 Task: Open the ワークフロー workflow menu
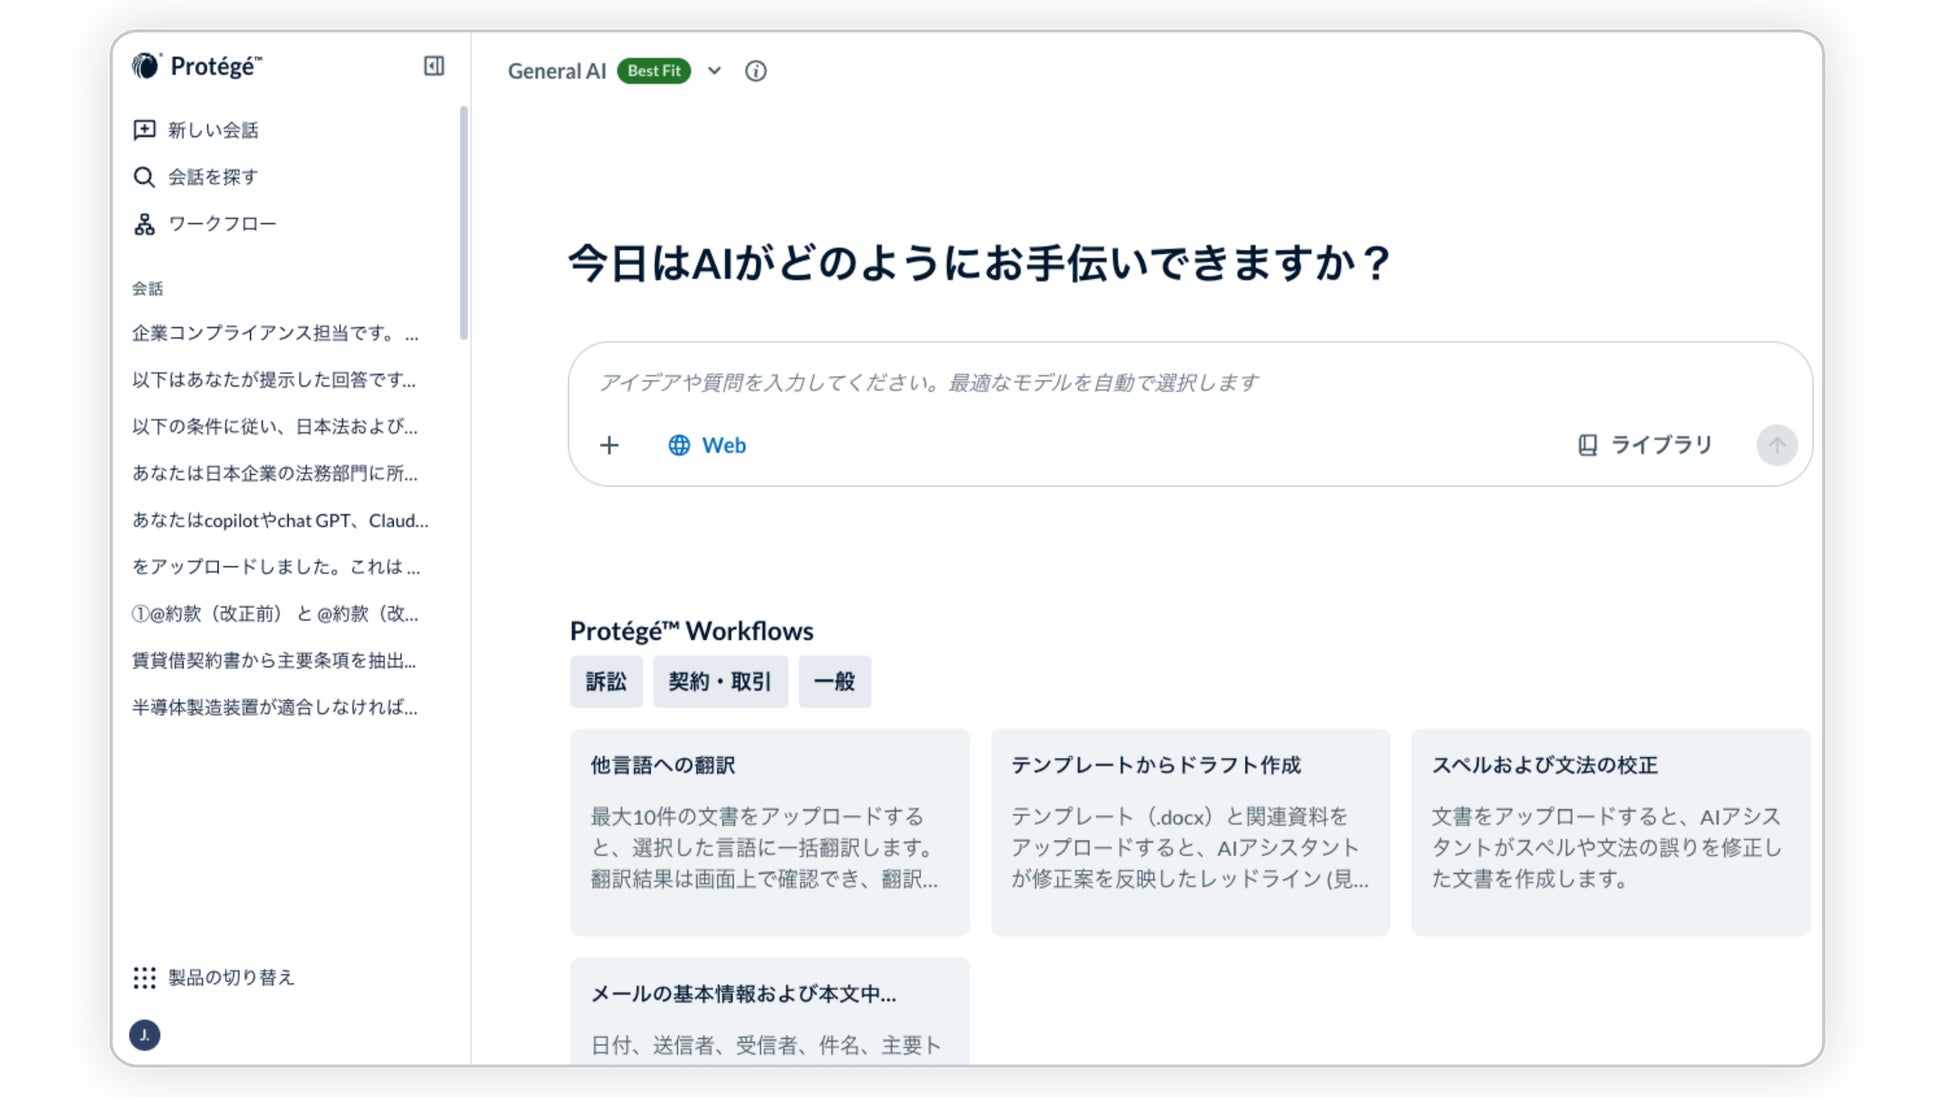point(205,224)
